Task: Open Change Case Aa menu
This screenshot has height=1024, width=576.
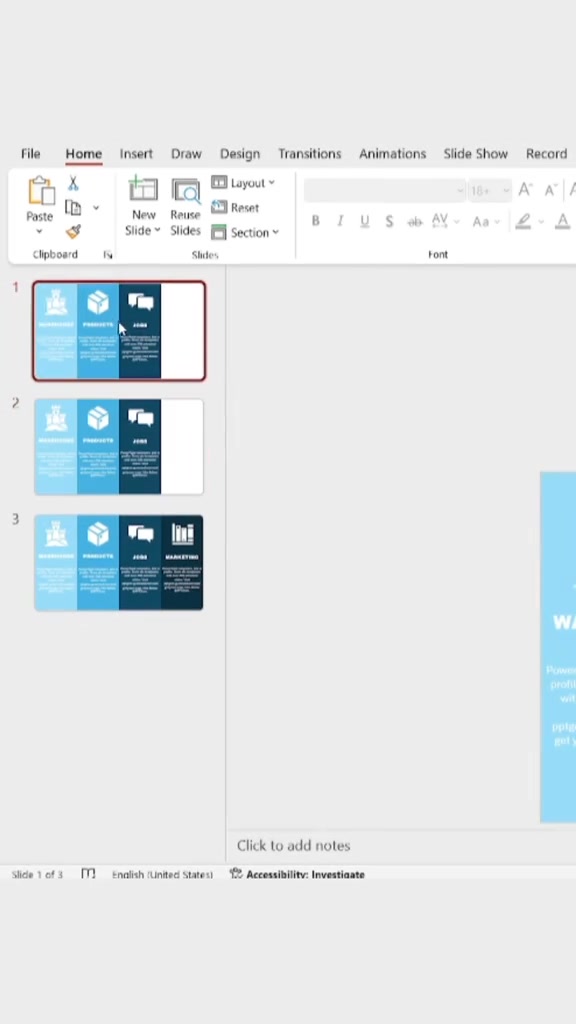Action: click(486, 221)
